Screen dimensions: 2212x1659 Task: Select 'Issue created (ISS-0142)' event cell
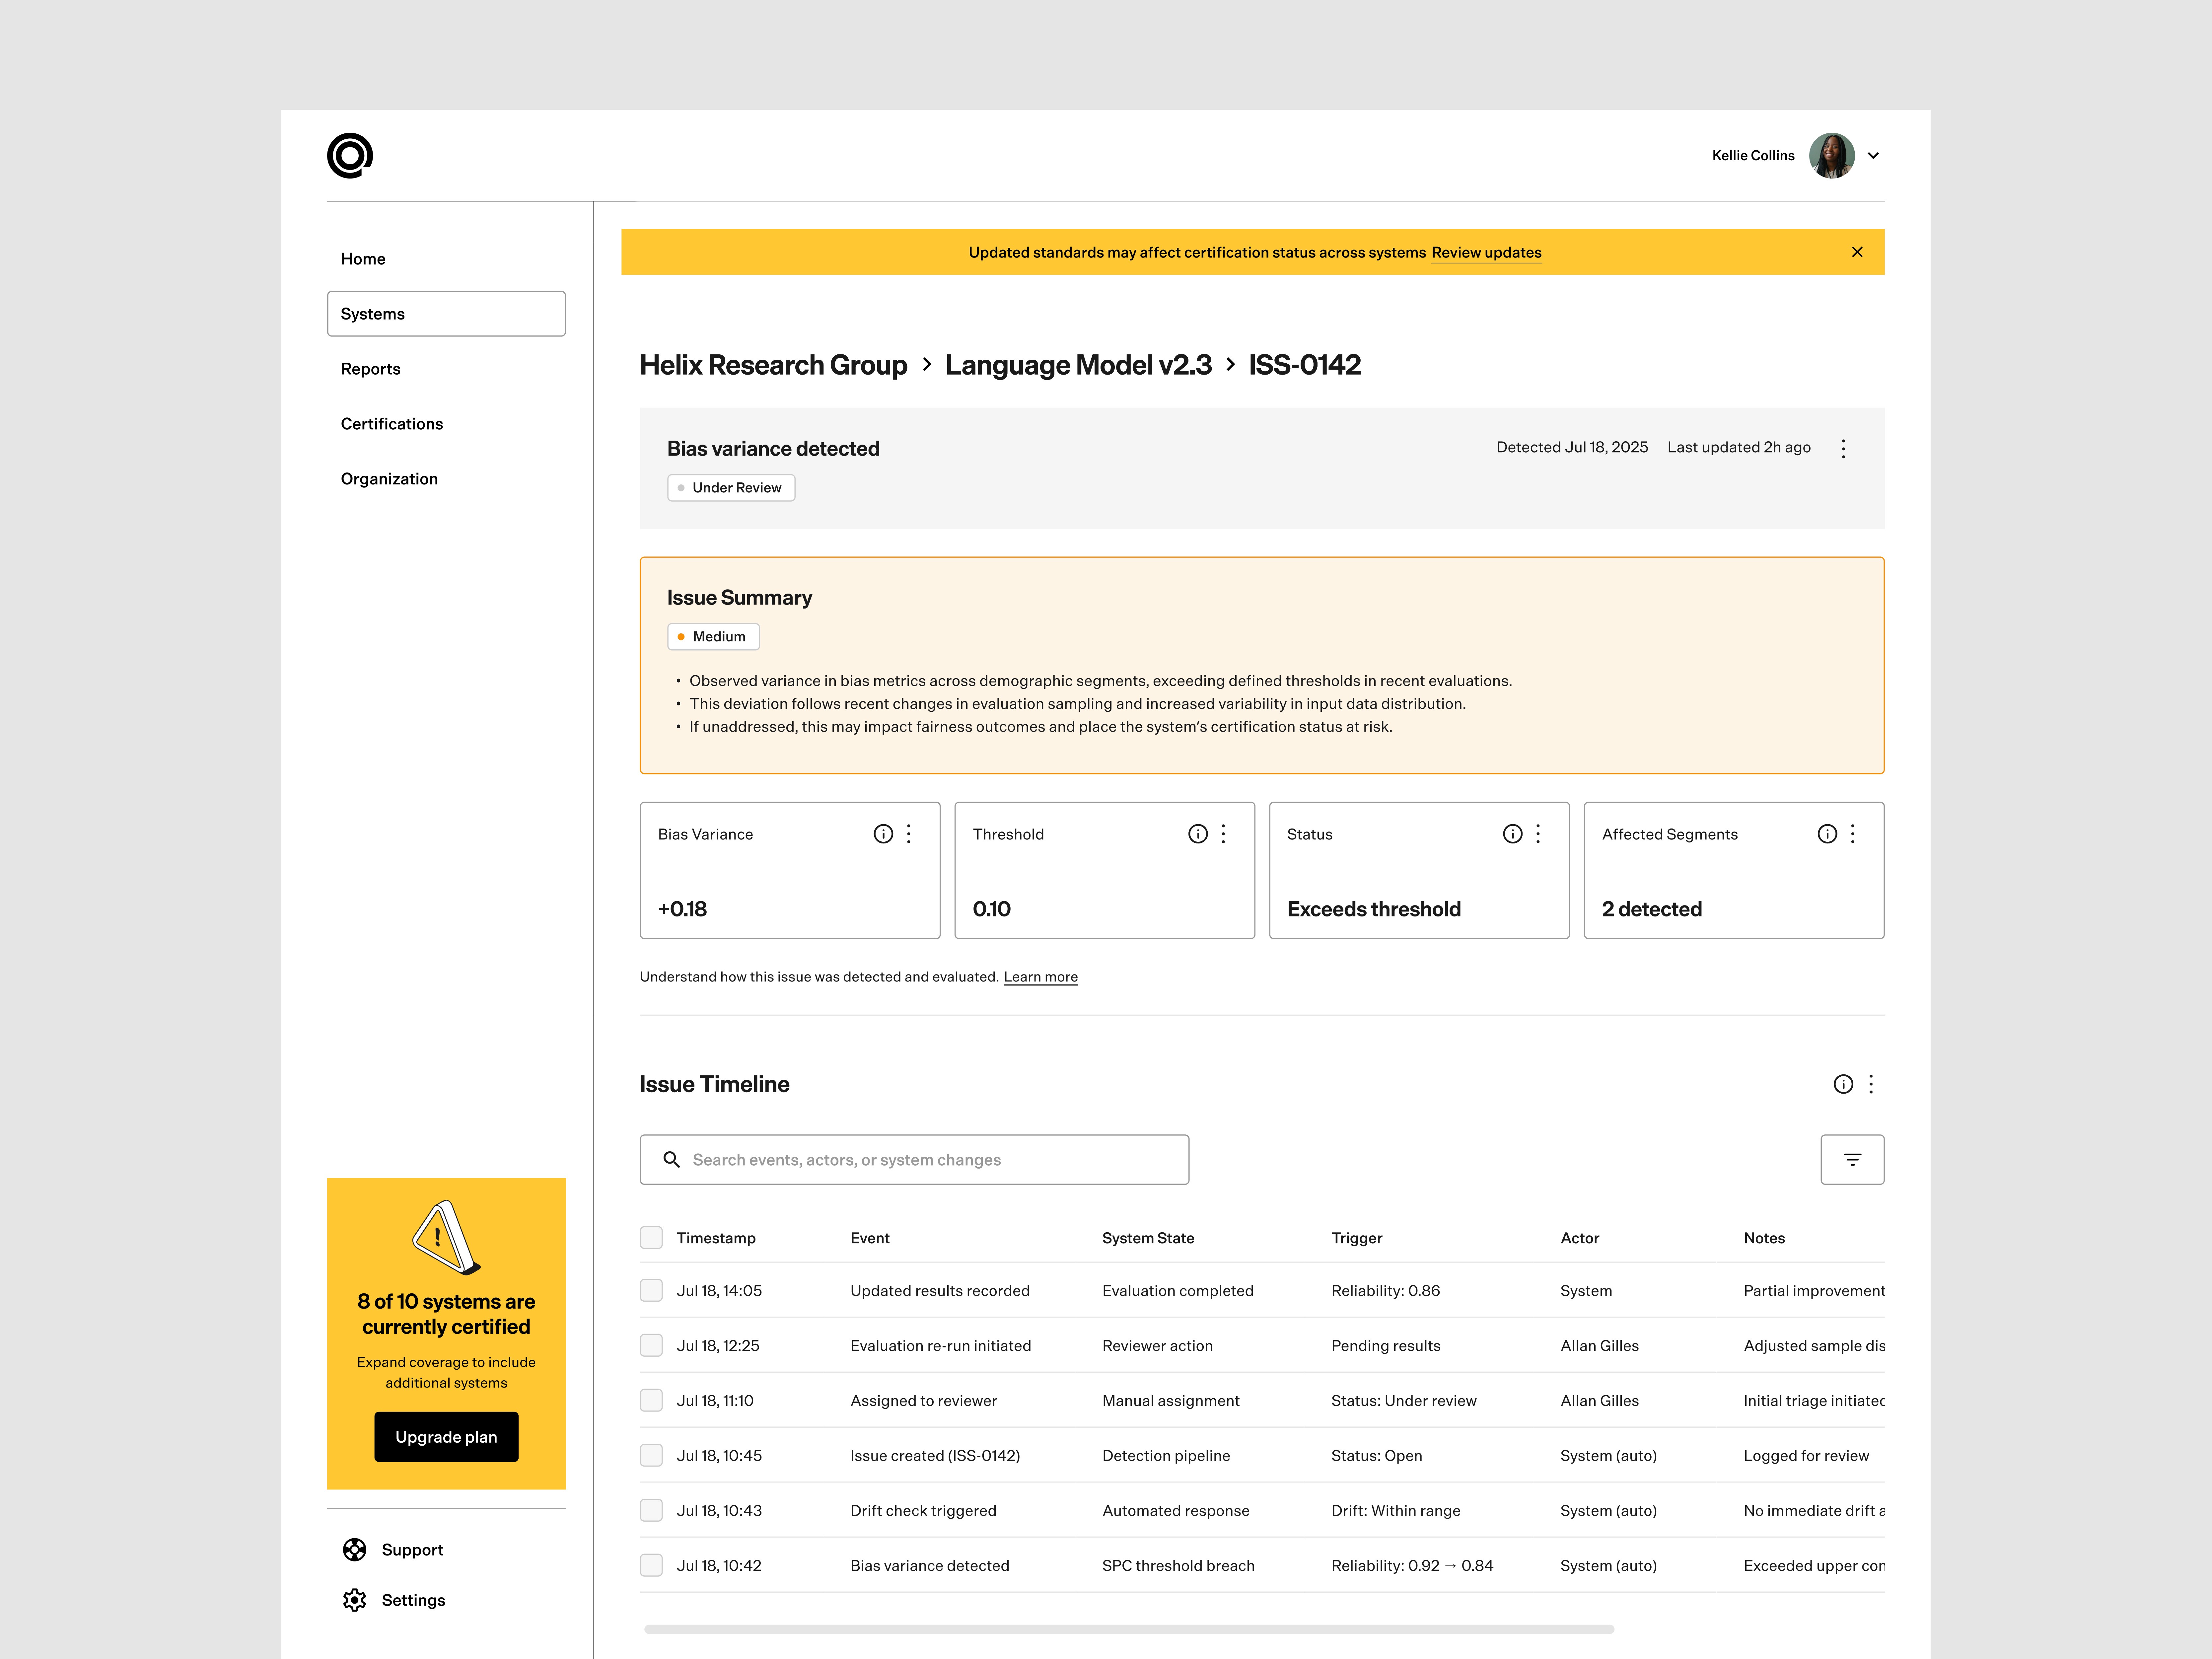pyautogui.click(x=935, y=1456)
